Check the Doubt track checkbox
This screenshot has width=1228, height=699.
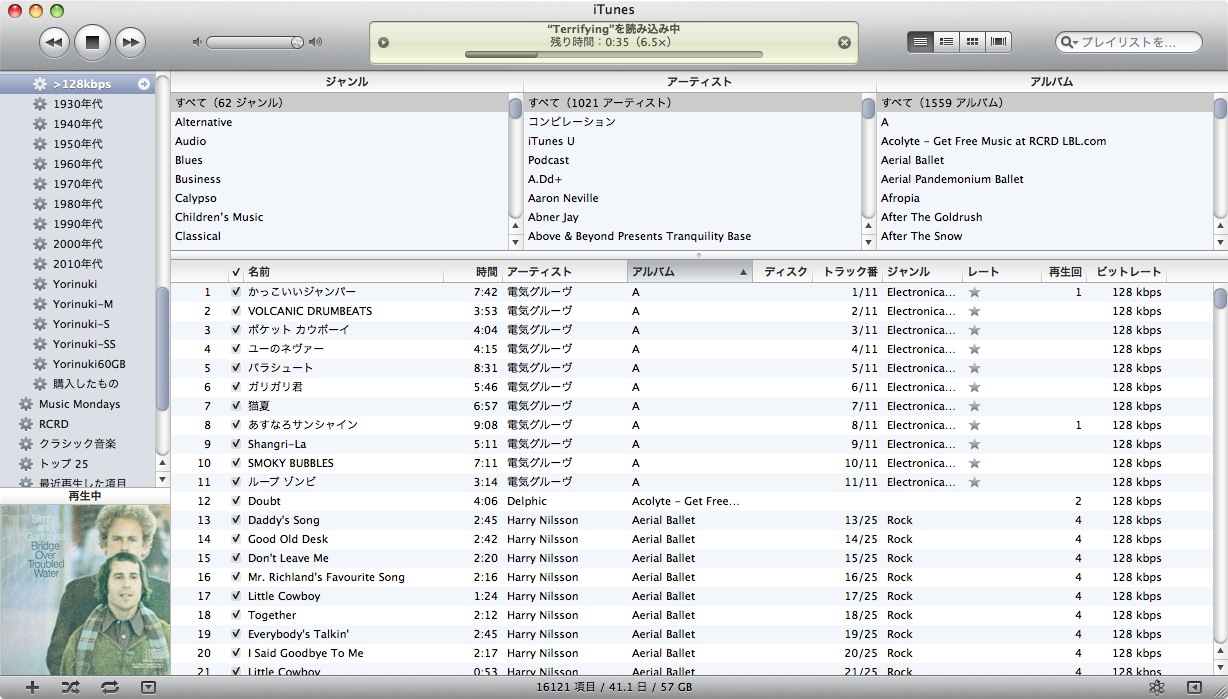pyautogui.click(x=236, y=501)
